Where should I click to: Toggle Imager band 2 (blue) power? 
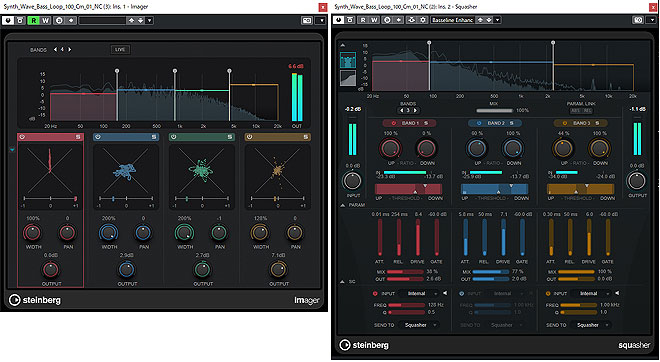(98, 137)
